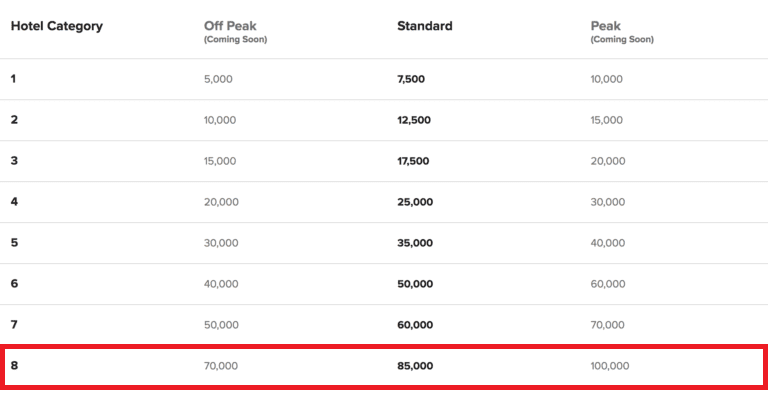Click the 7,500 standard value
Viewport: 768px width, 399px height.
[411, 79]
